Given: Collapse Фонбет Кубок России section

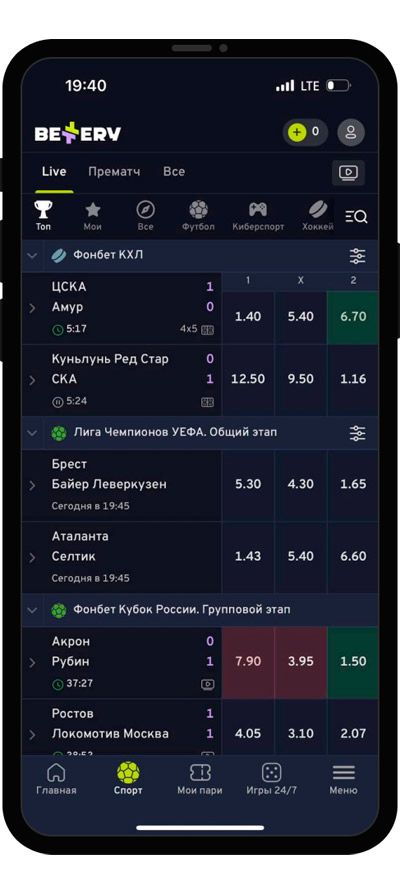Looking at the screenshot, I should pyautogui.click(x=32, y=611).
